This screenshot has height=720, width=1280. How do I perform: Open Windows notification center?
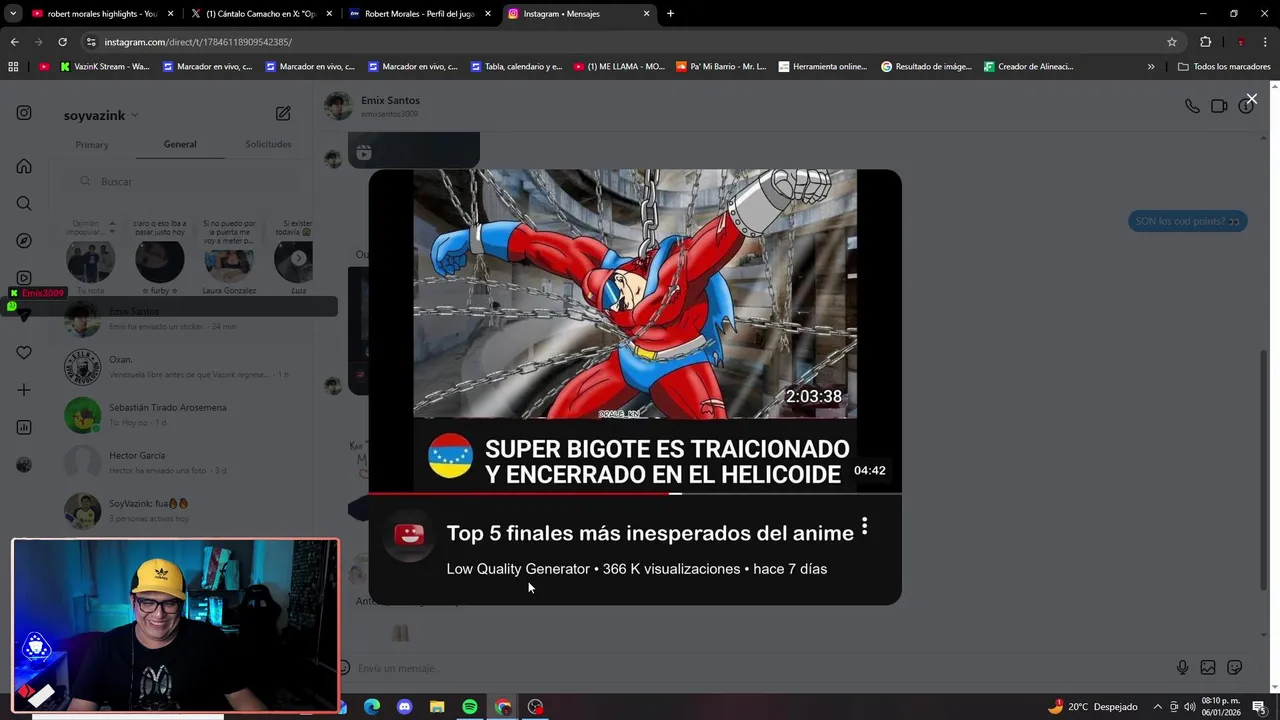(x=1259, y=707)
